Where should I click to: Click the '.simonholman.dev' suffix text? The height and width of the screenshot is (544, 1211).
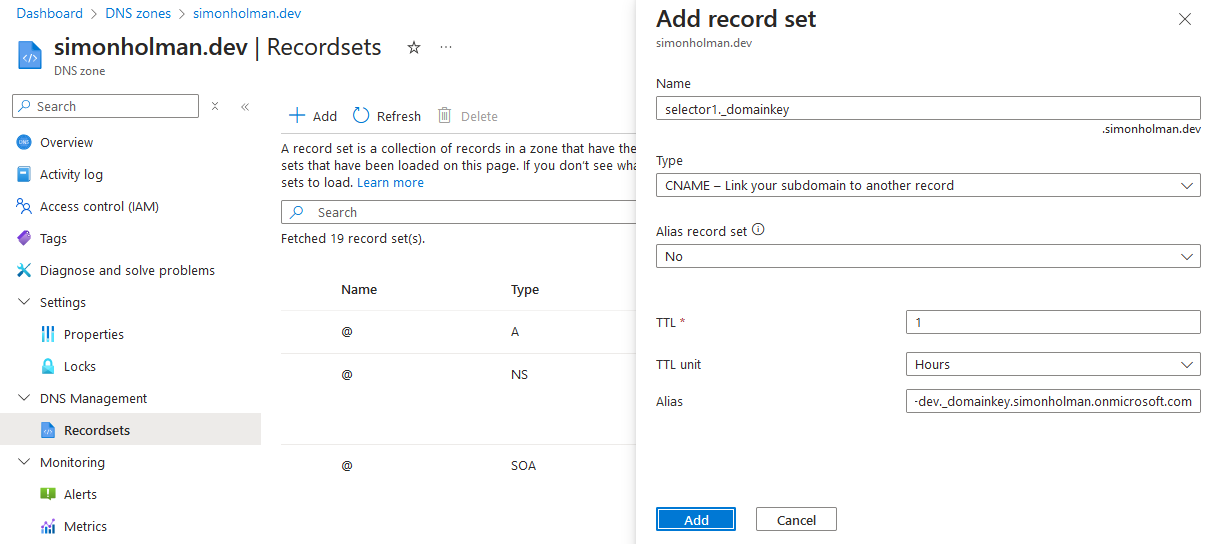click(1151, 129)
